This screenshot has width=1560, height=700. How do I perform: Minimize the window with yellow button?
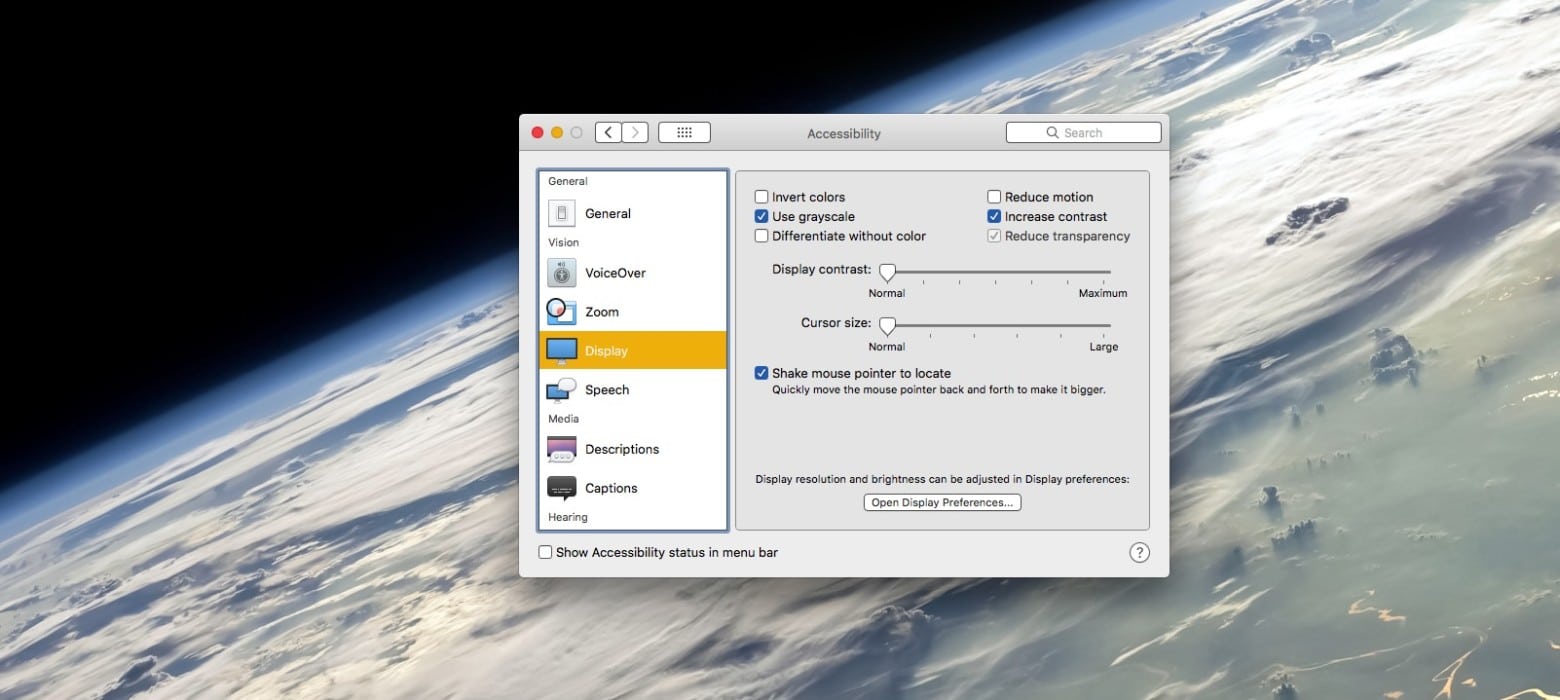(557, 132)
